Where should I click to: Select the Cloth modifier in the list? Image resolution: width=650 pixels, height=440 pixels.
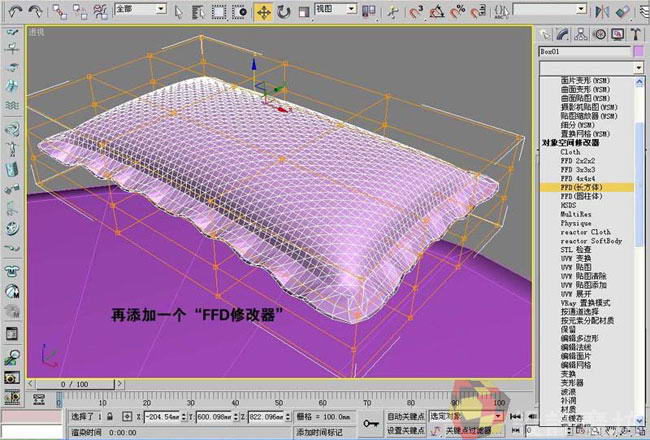[570, 152]
